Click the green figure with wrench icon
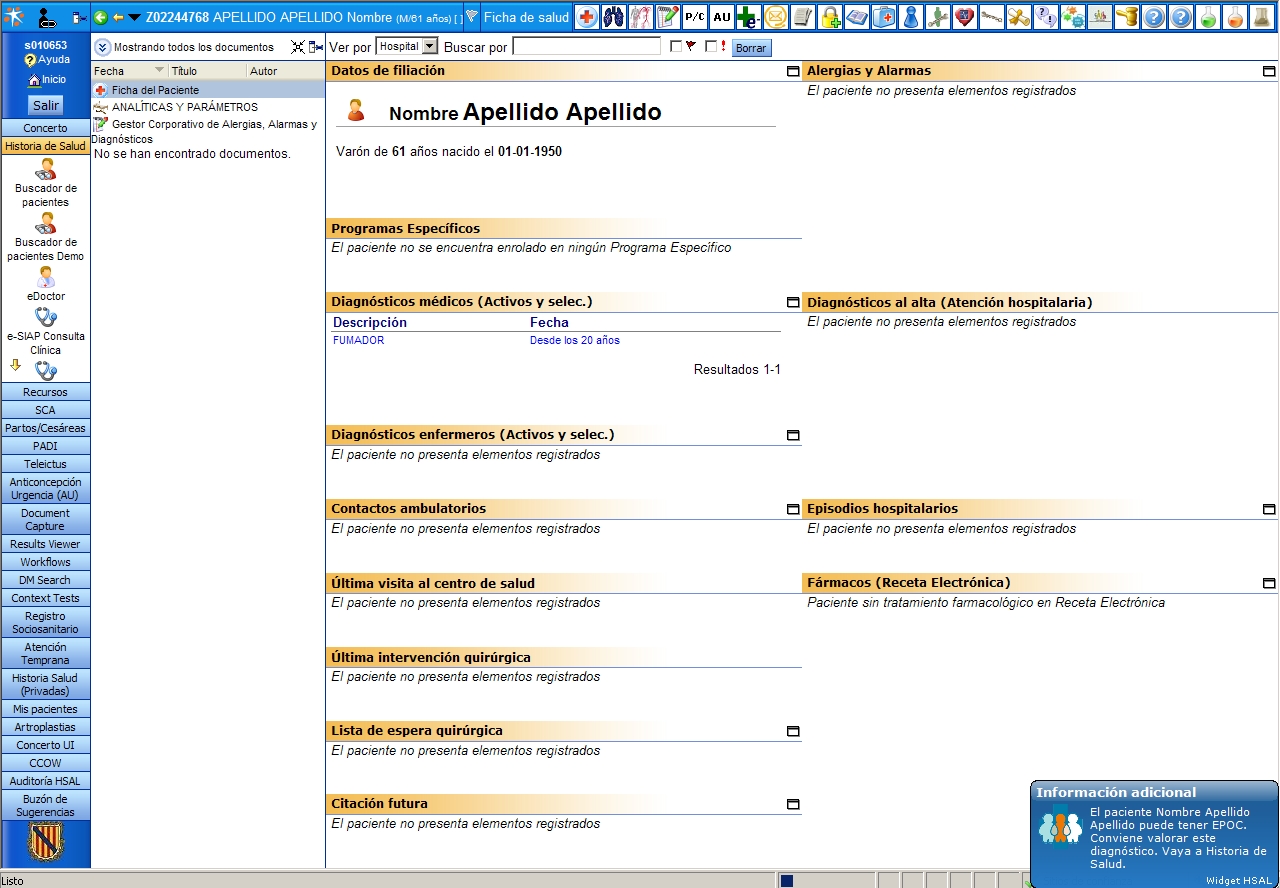This screenshot has height=888, width=1280. pyautogui.click(x=938, y=17)
